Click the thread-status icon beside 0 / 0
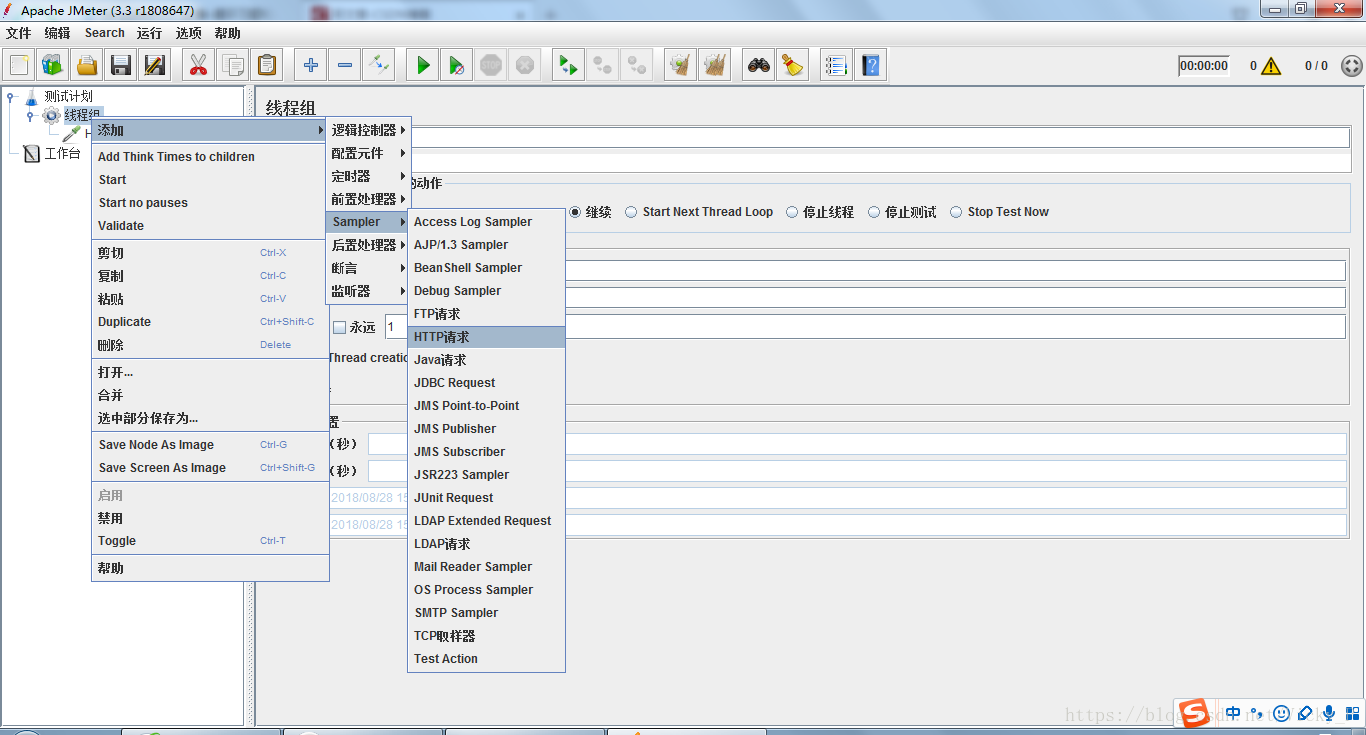Screen dimensions: 1366x735 tap(1351, 66)
